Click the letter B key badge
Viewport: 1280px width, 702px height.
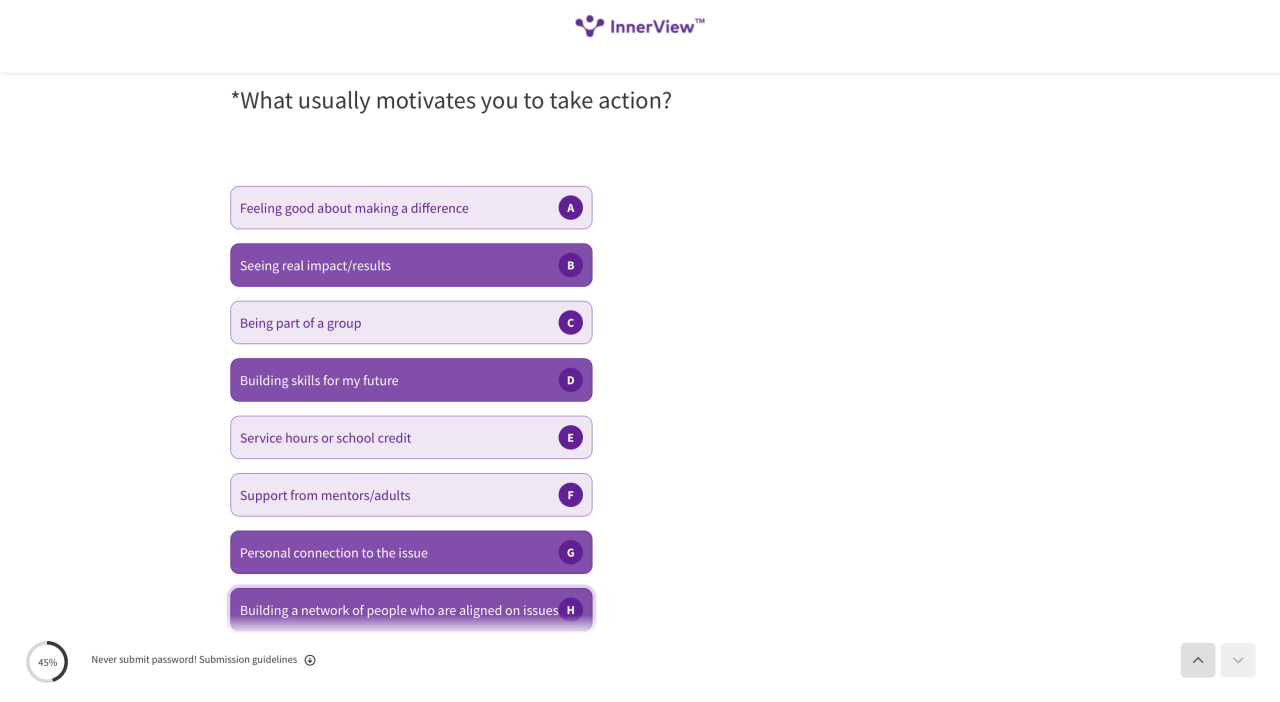571,265
